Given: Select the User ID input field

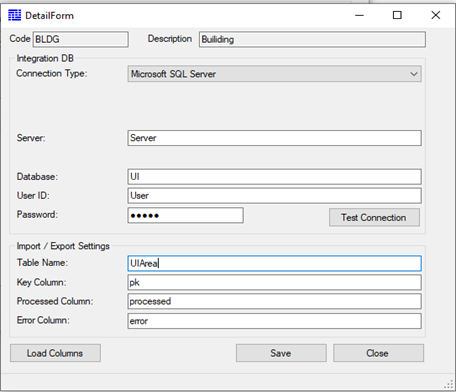Looking at the screenshot, I should coord(274,196).
